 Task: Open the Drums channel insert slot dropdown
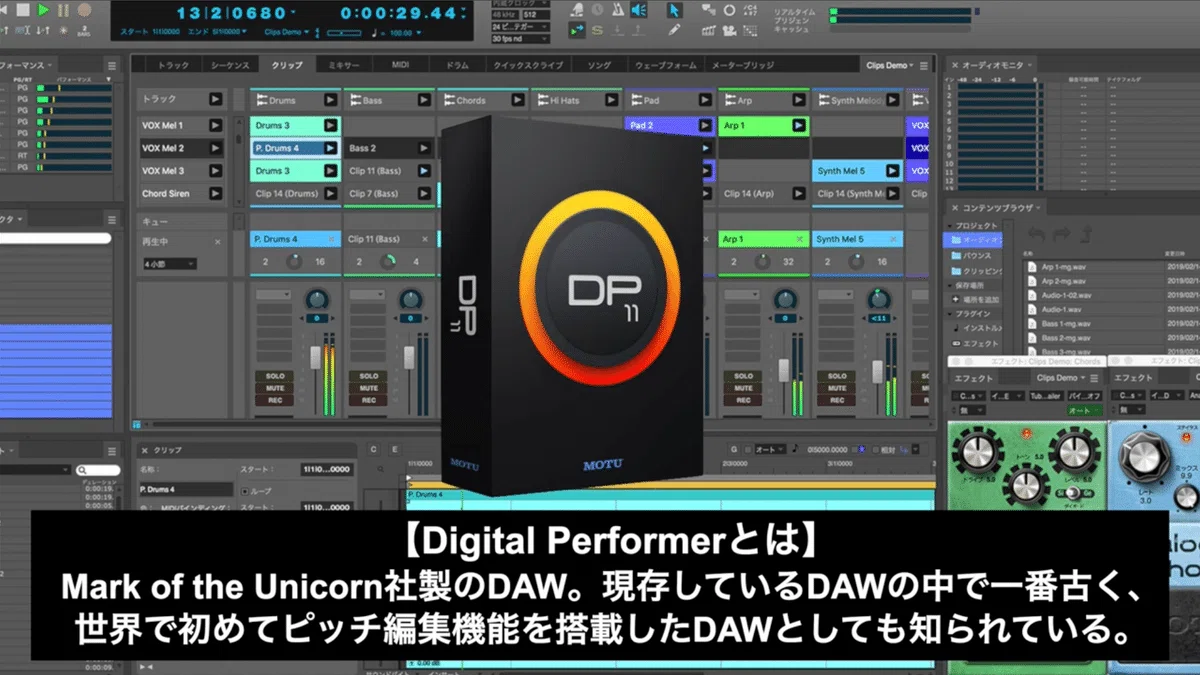tap(273, 296)
